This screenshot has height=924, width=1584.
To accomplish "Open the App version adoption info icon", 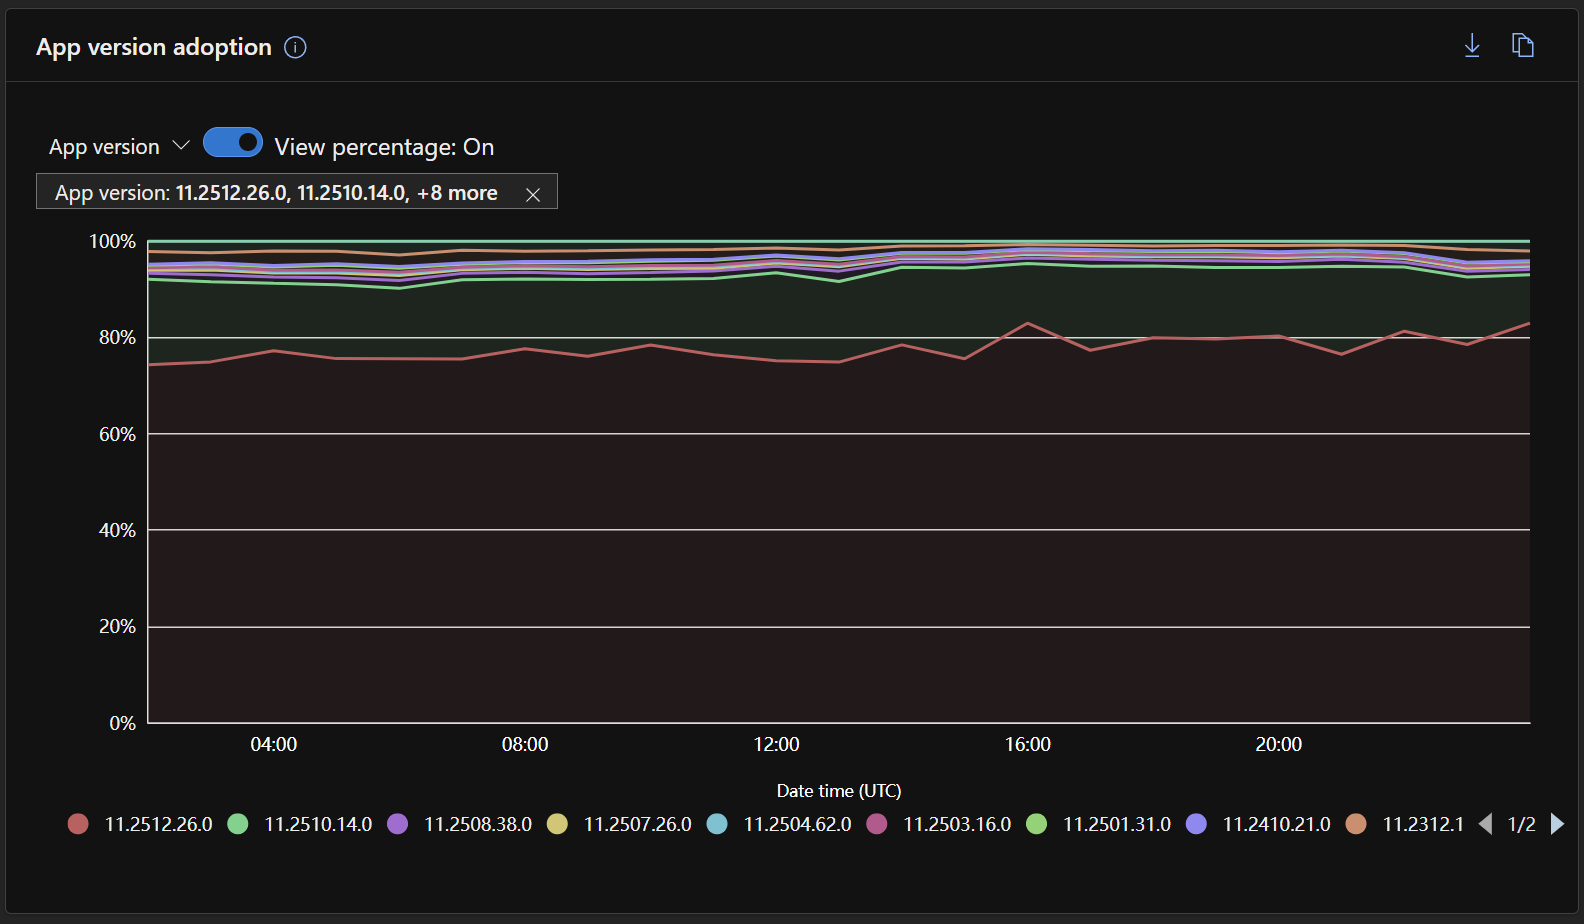I will (x=295, y=47).
